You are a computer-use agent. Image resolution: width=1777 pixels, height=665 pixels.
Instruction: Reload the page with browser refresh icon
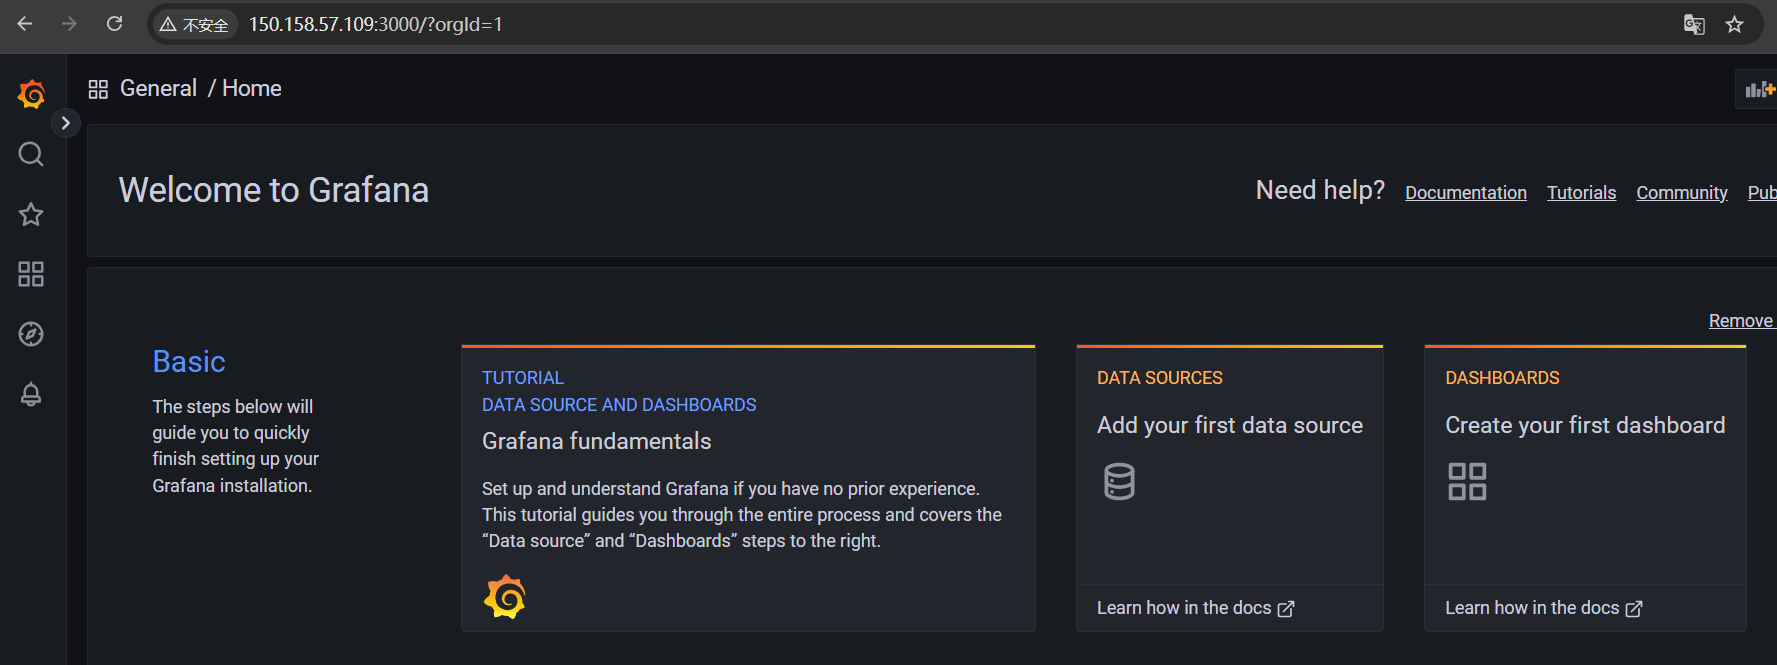(x=115, y=24)
